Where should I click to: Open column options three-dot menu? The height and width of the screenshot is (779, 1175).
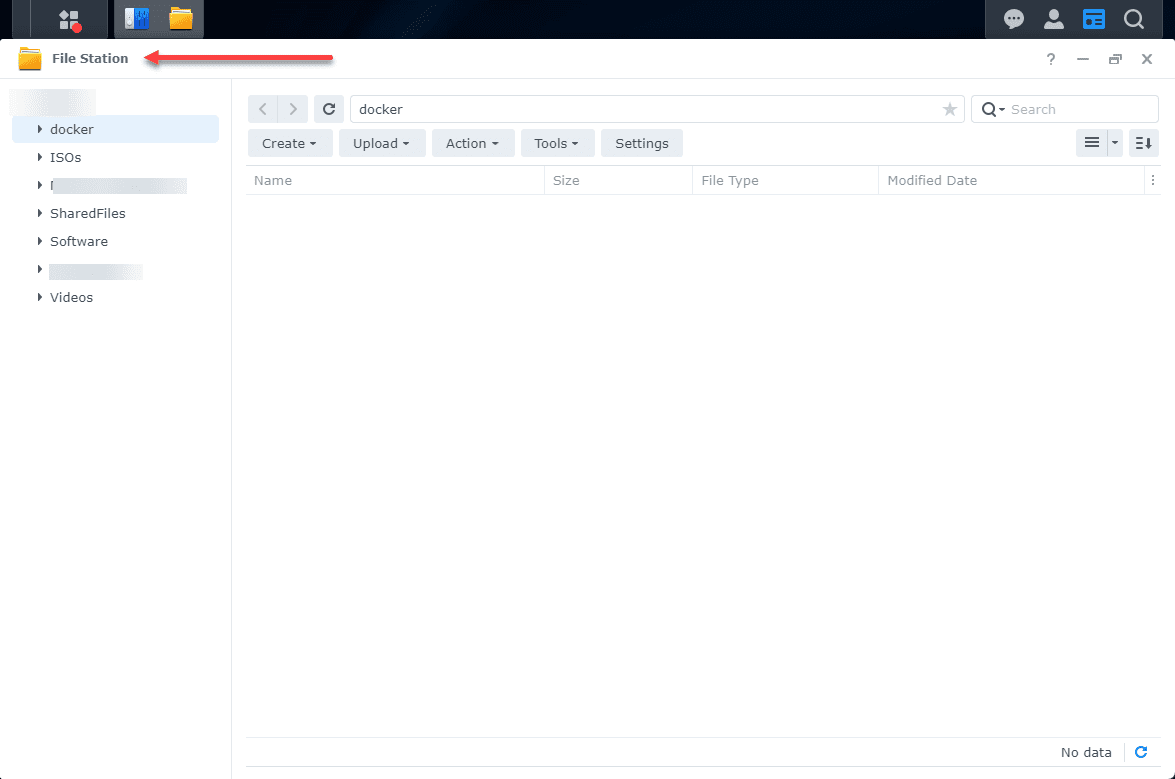pos(1153,181)
